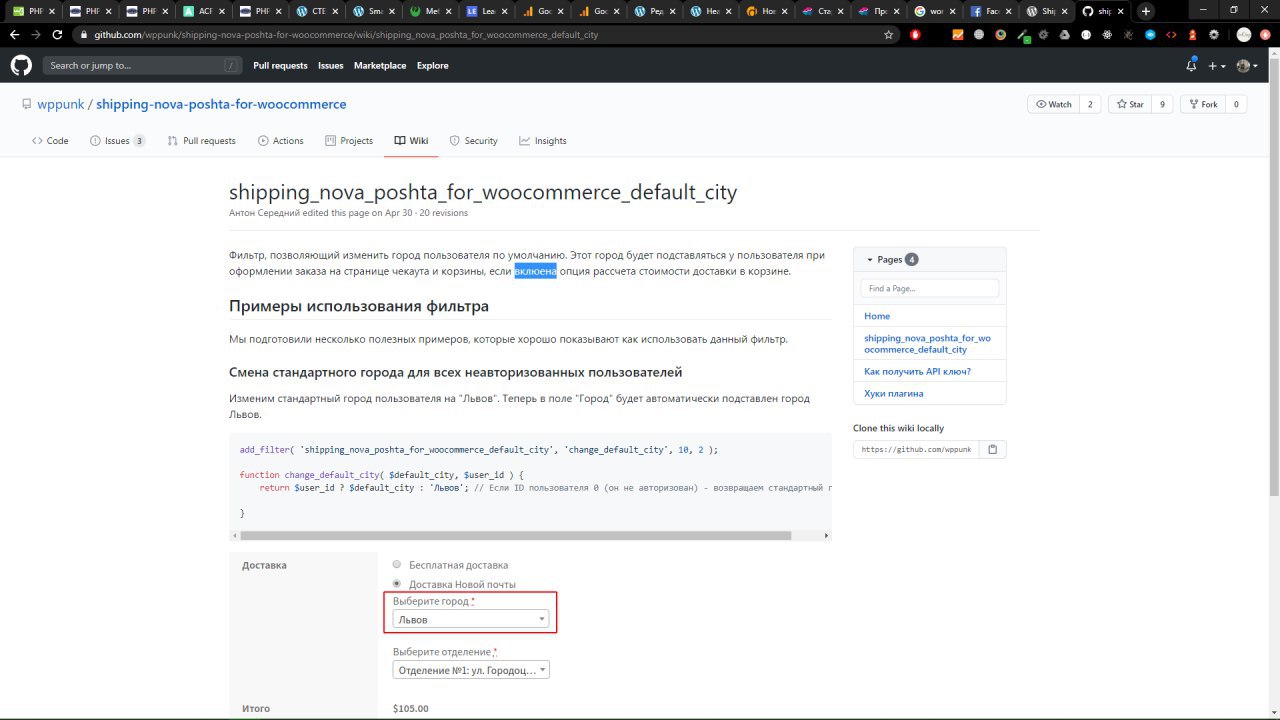Open the Хуки плагина wiki page
The width and height of the screenshot is (1280, 720).
click(893, 393)
